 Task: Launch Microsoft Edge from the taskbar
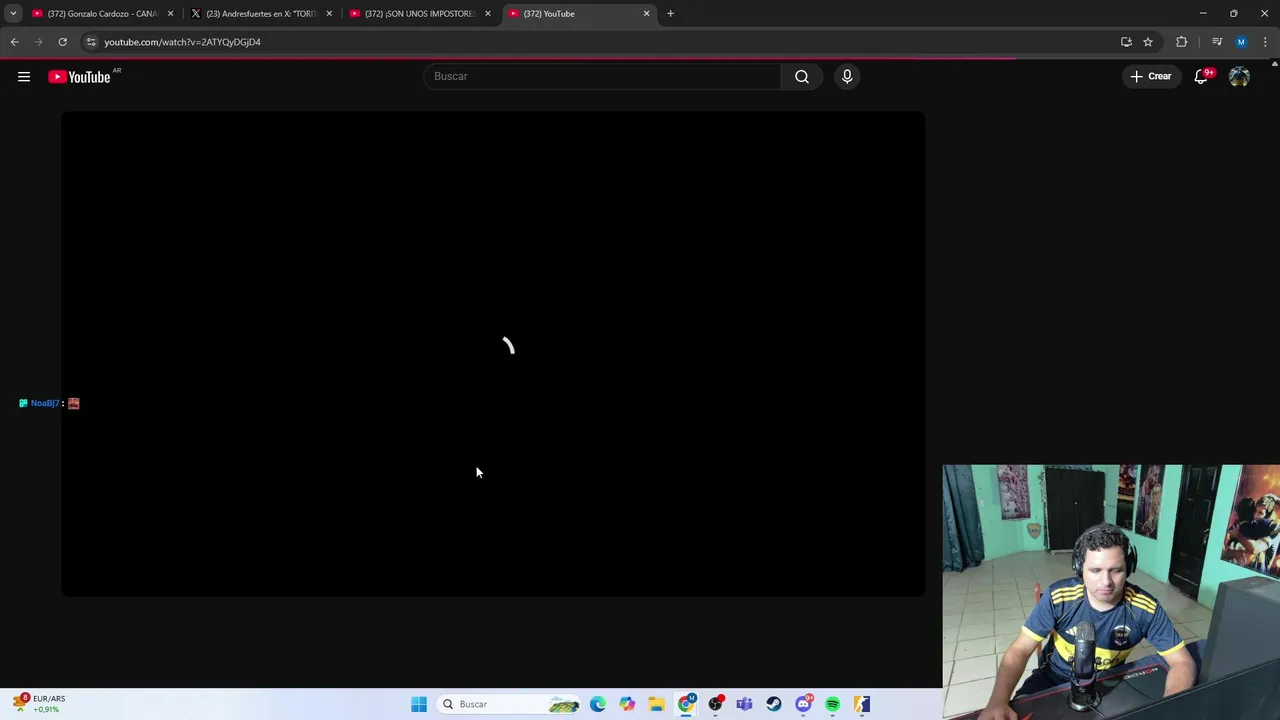click(598, 704)
